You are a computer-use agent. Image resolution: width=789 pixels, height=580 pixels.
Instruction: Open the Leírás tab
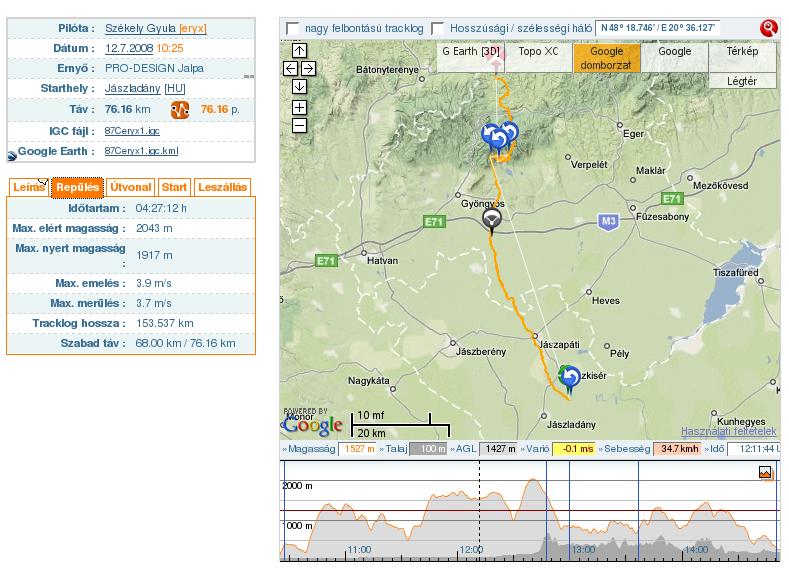tap(29, 187)
